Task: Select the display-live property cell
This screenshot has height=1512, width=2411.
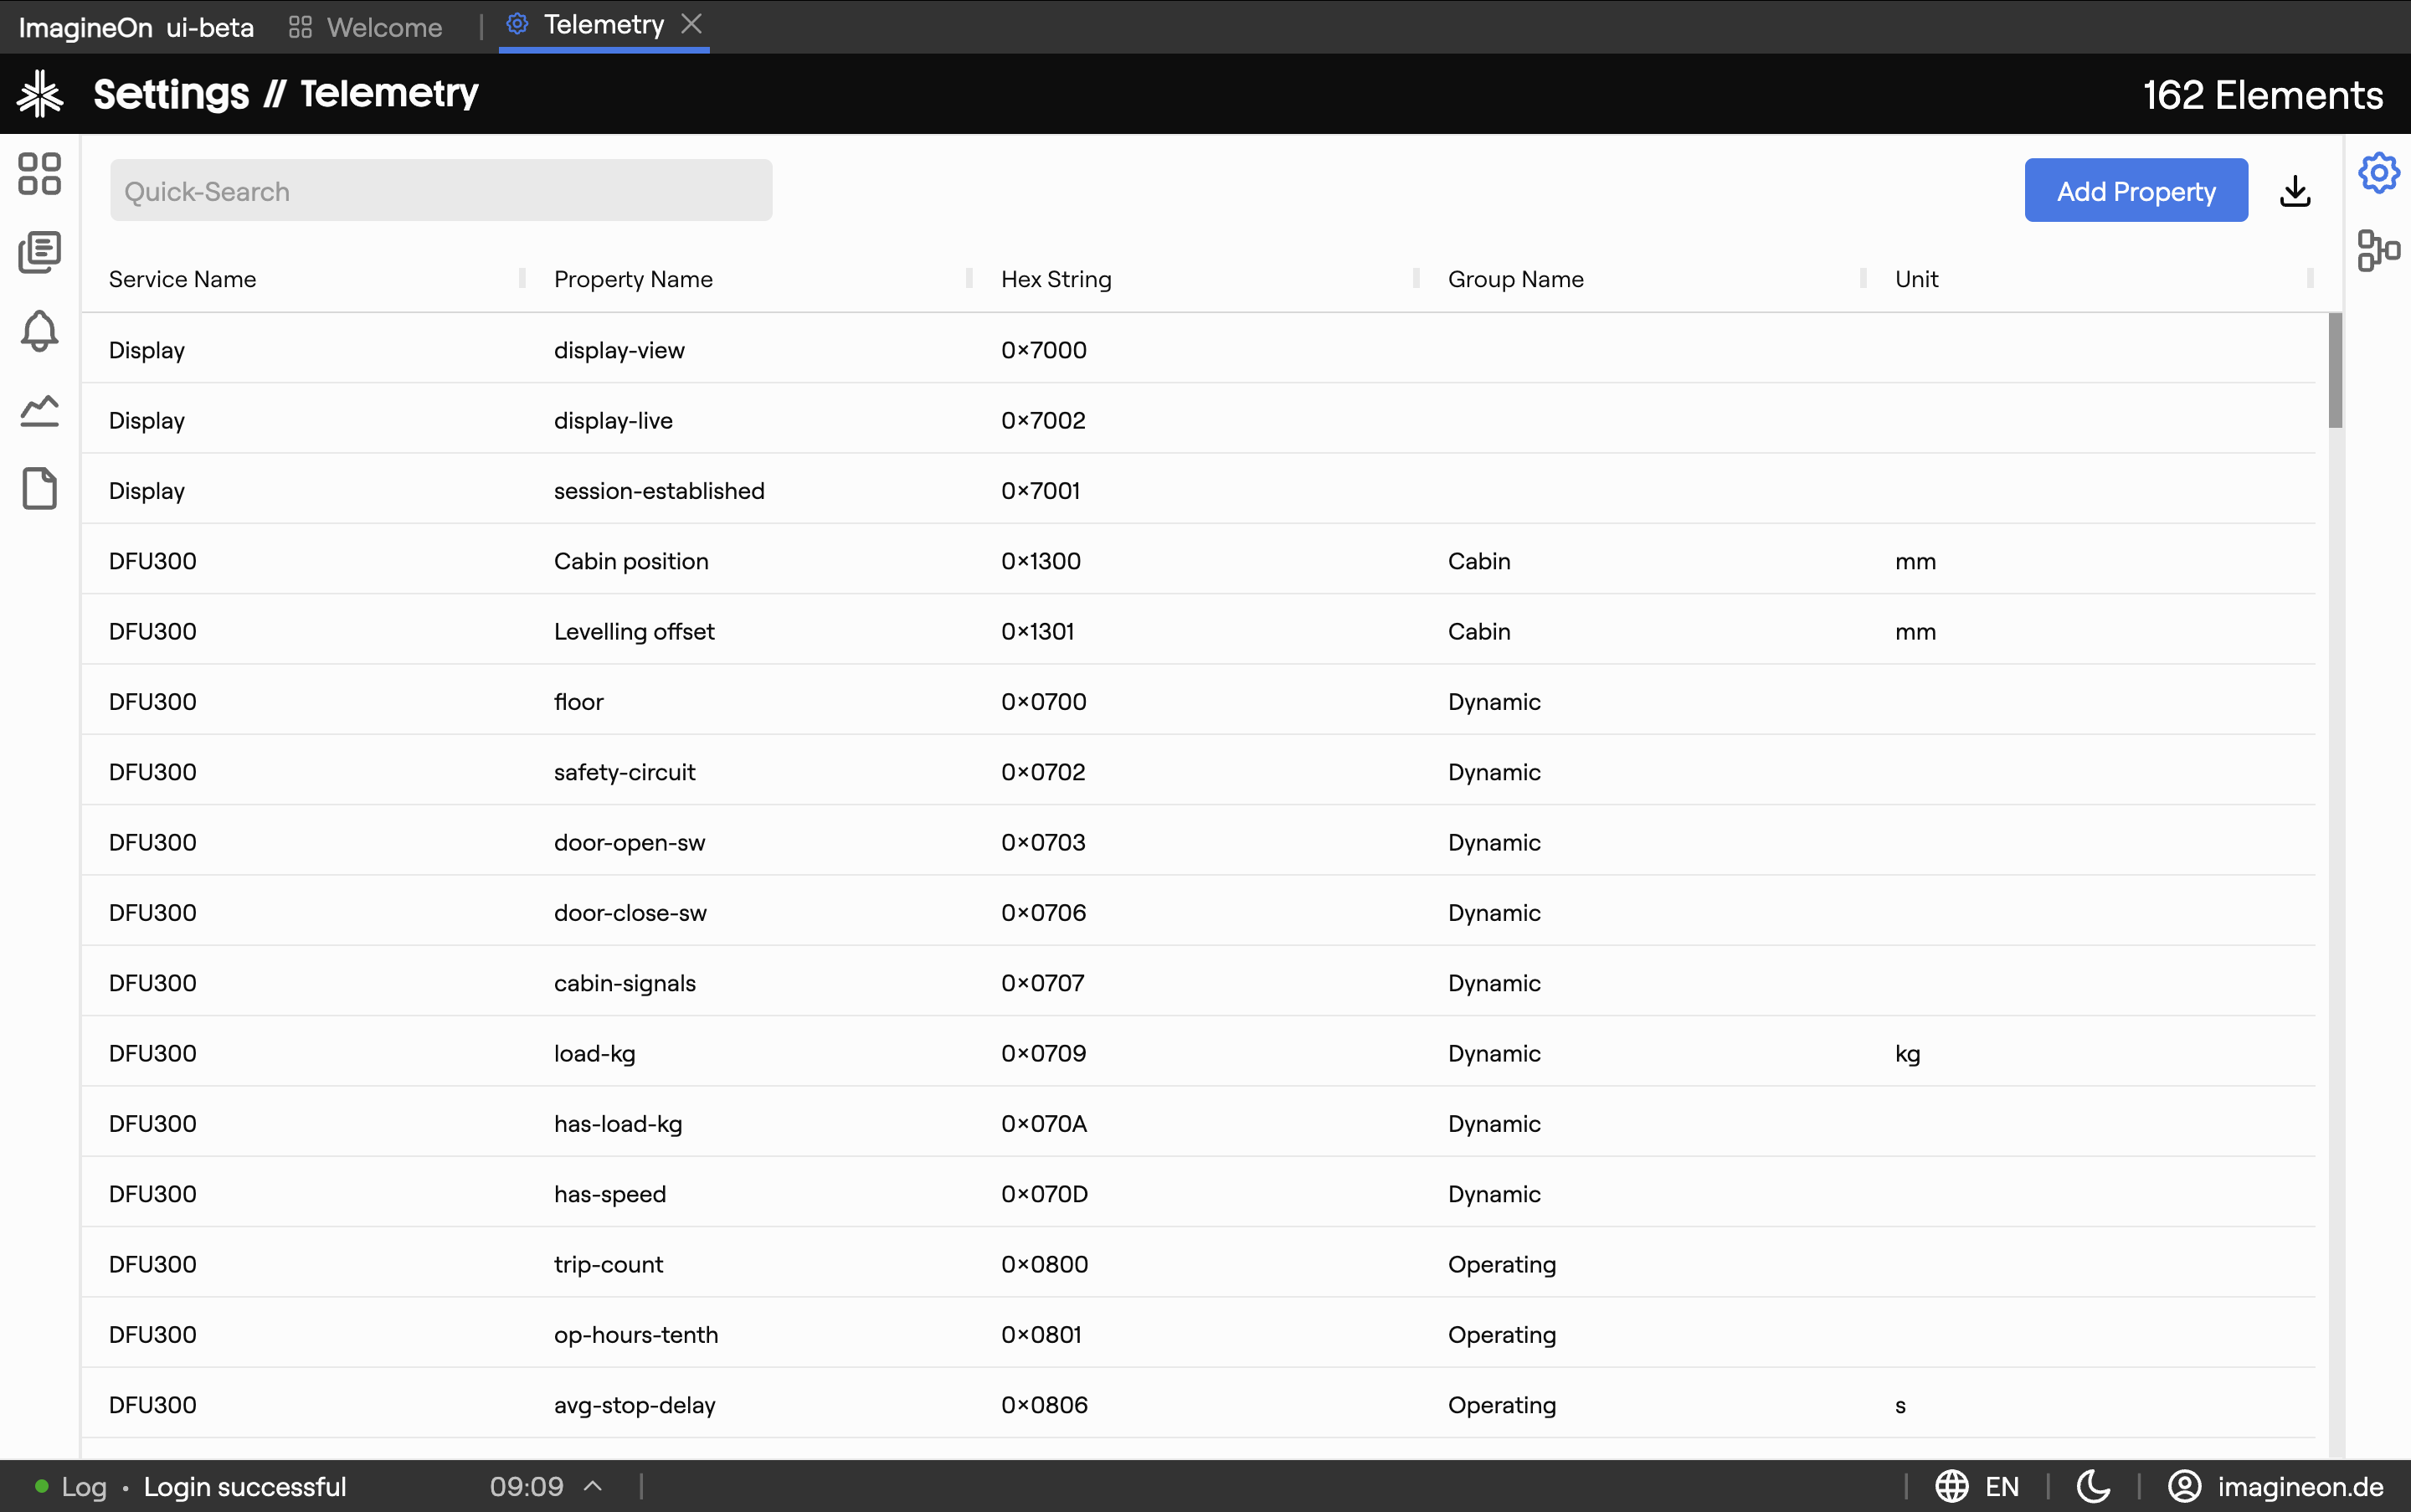Action: (613, 420)
